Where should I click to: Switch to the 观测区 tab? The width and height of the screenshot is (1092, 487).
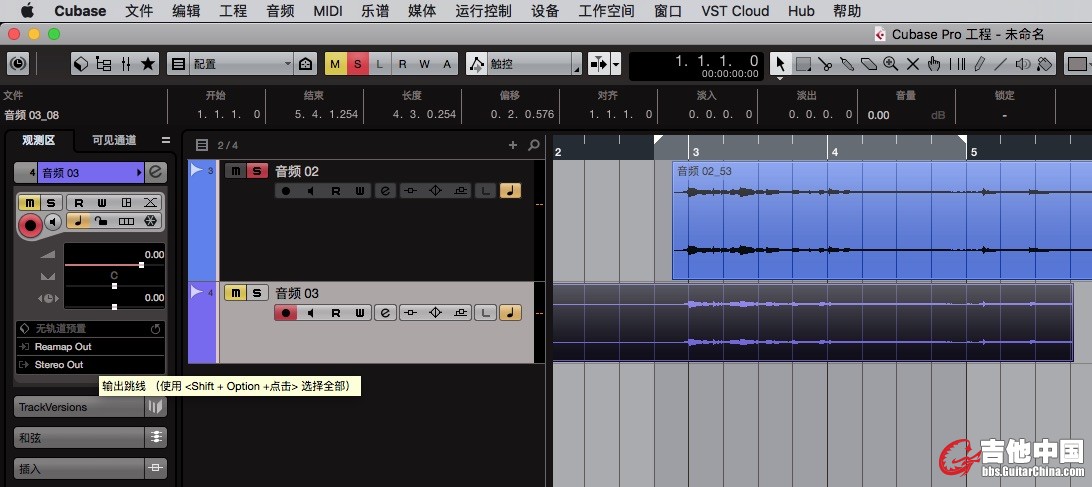coord(38,140)
